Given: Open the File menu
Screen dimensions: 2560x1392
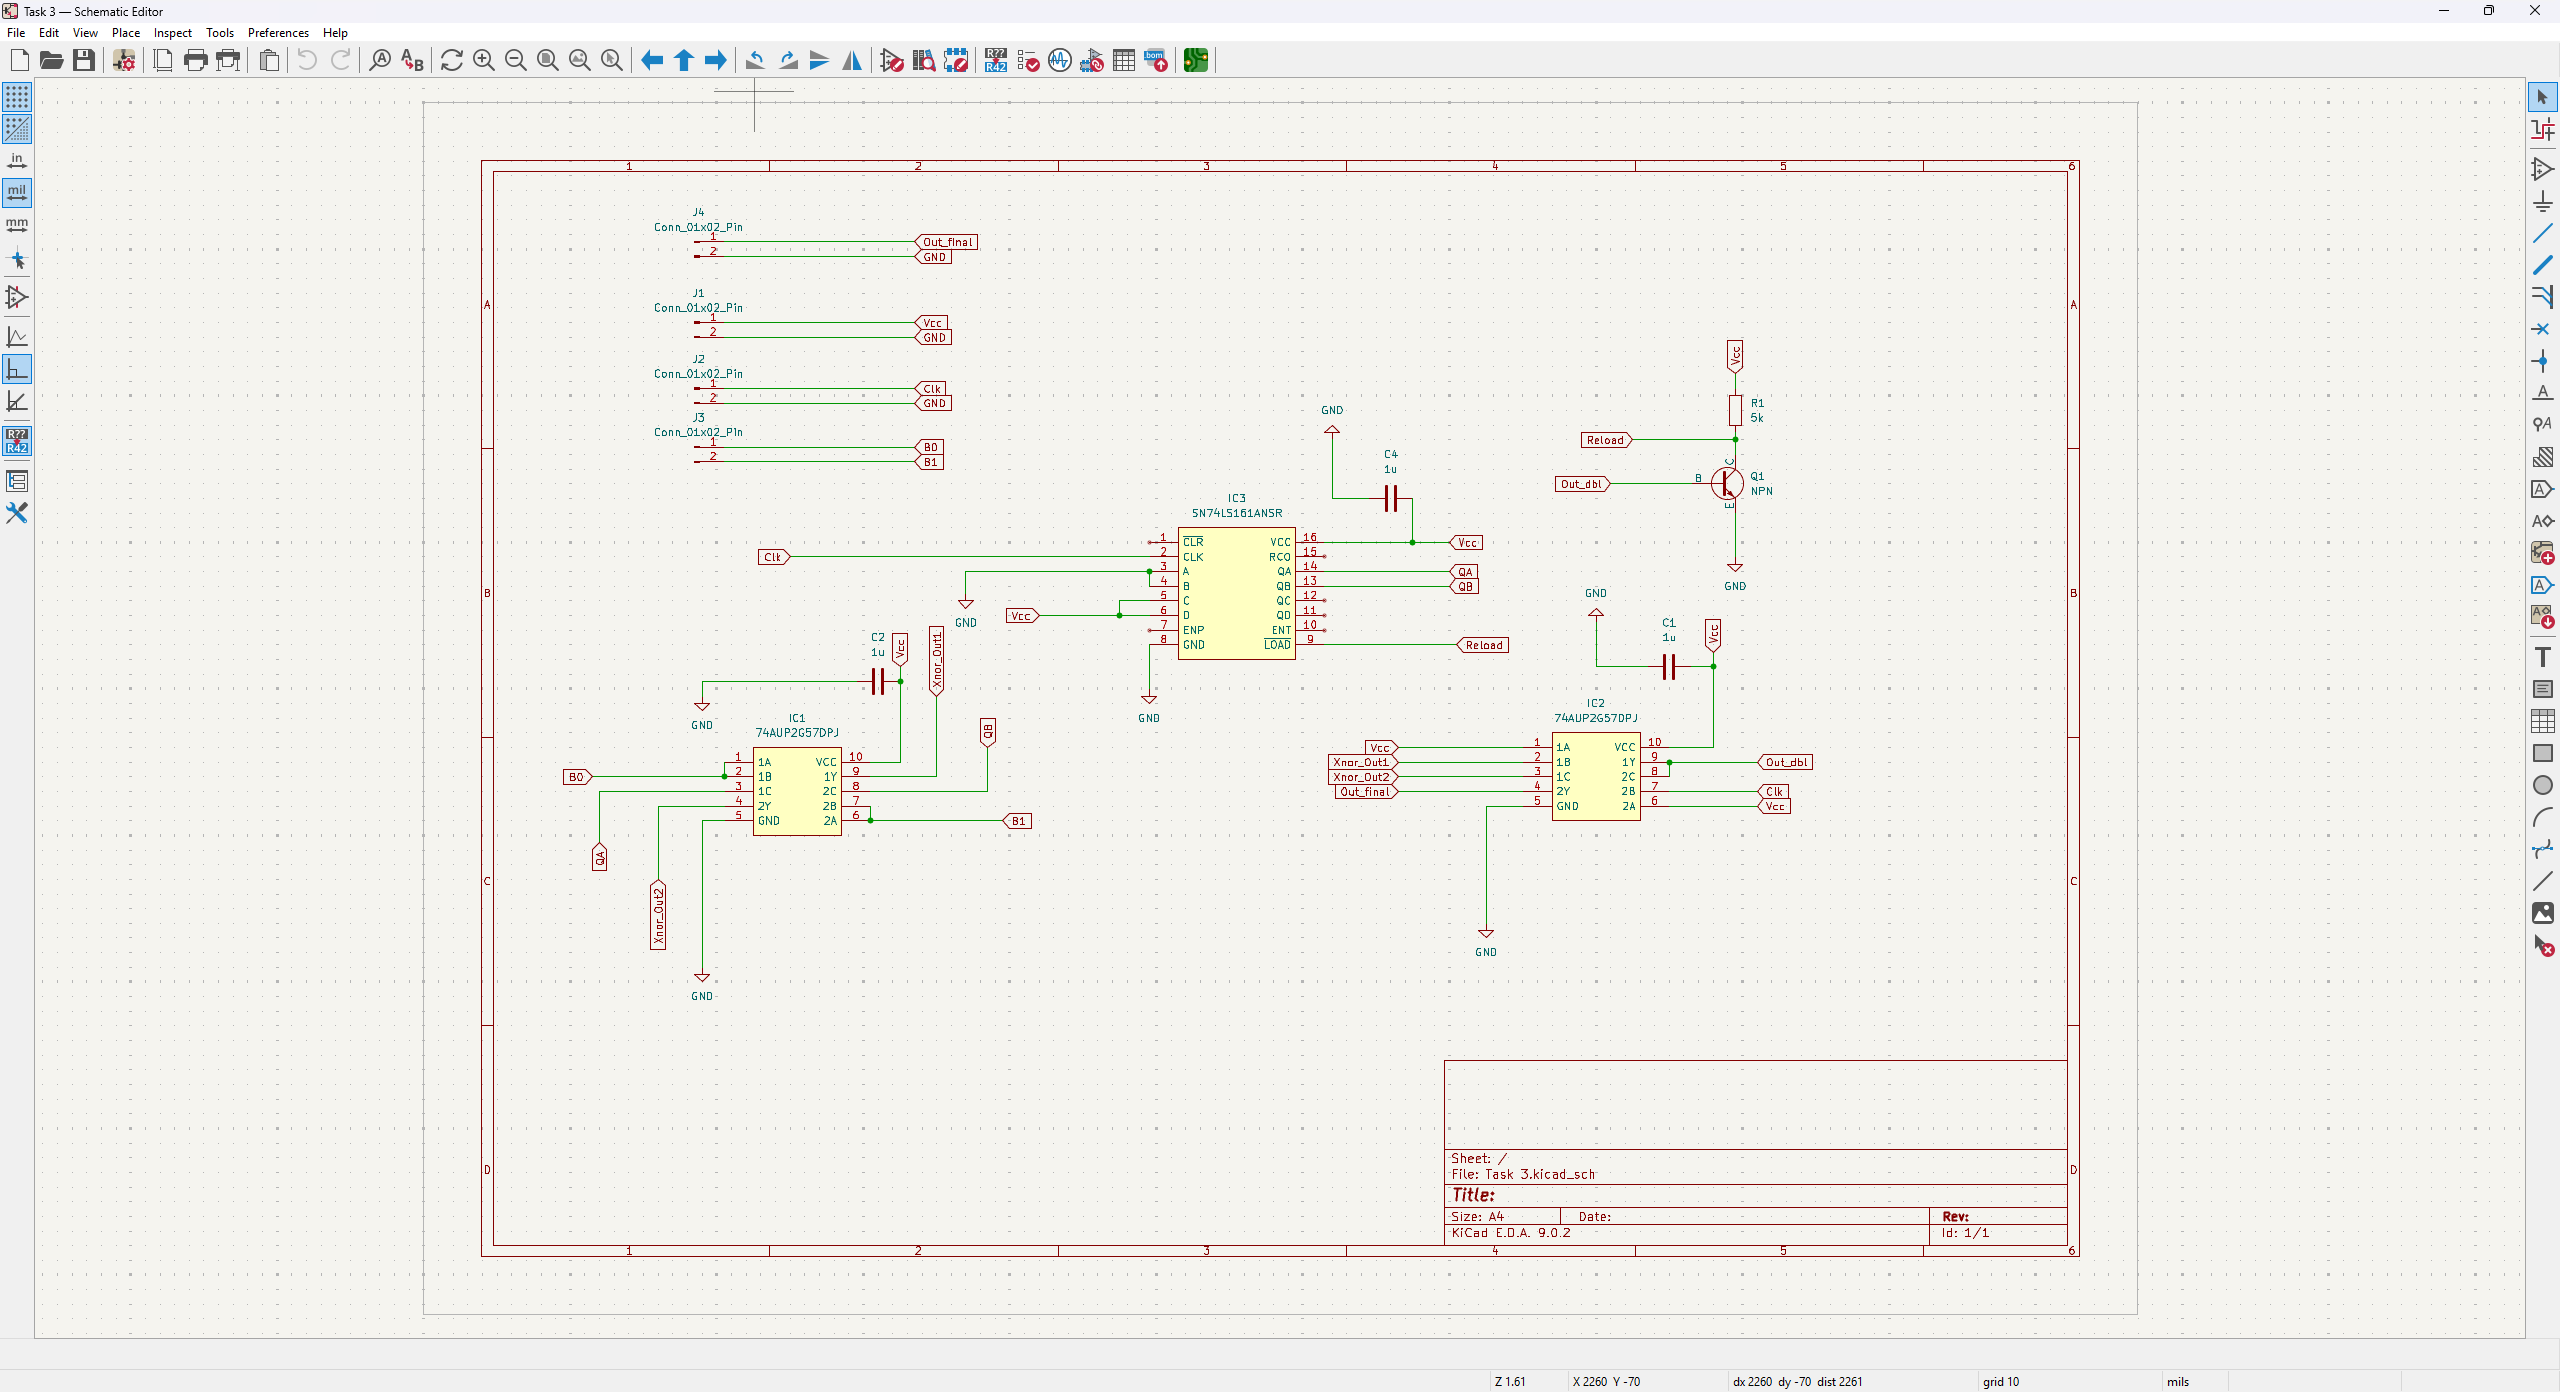Looking at the screenshot, I should [x=16, y=33].
